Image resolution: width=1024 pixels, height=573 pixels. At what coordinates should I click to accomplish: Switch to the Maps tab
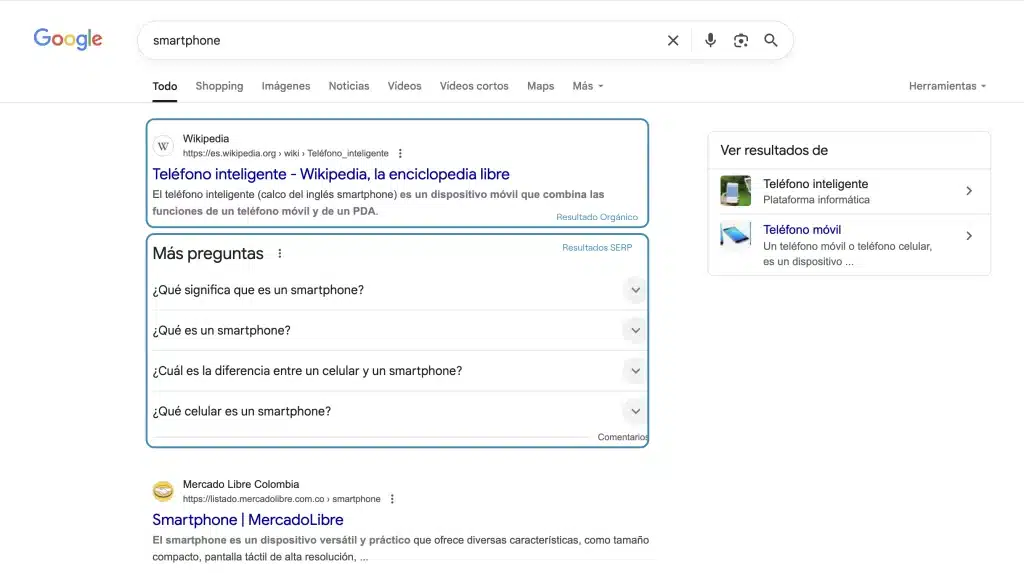coord(541,86)
